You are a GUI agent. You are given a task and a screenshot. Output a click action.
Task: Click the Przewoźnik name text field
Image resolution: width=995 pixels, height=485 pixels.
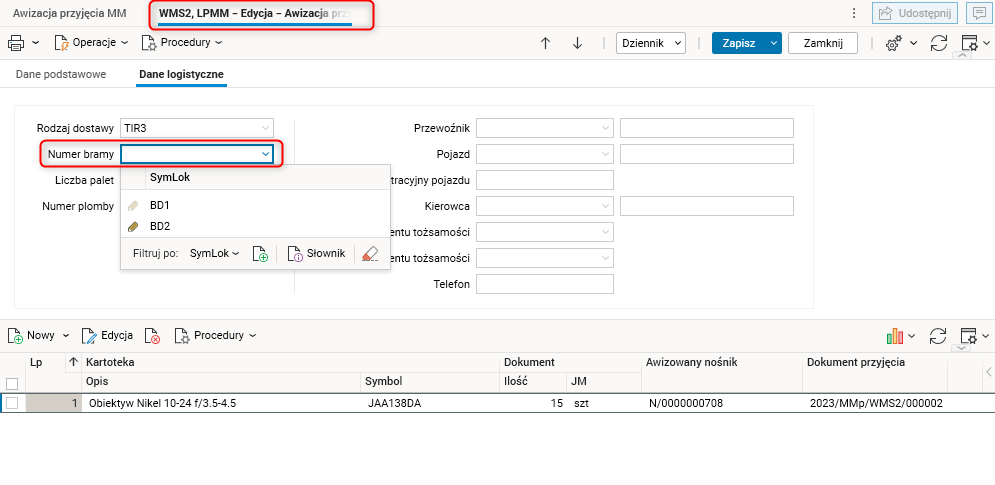click(707, 128)
